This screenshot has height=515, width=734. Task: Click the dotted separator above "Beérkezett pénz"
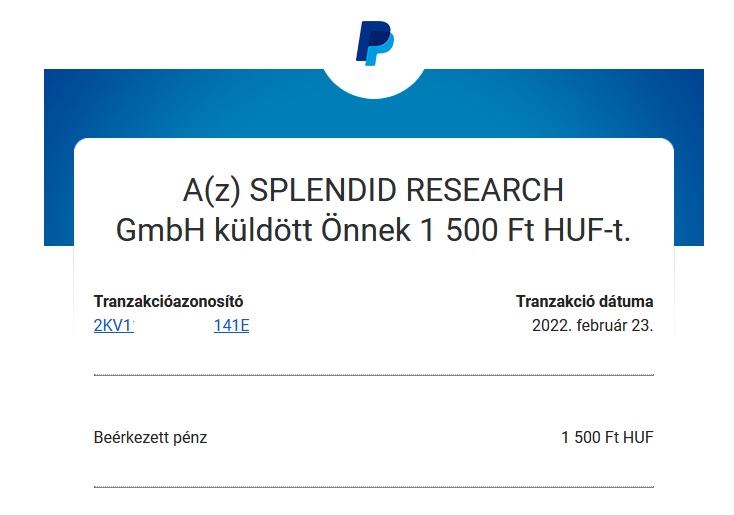click(x=373, y=375)
